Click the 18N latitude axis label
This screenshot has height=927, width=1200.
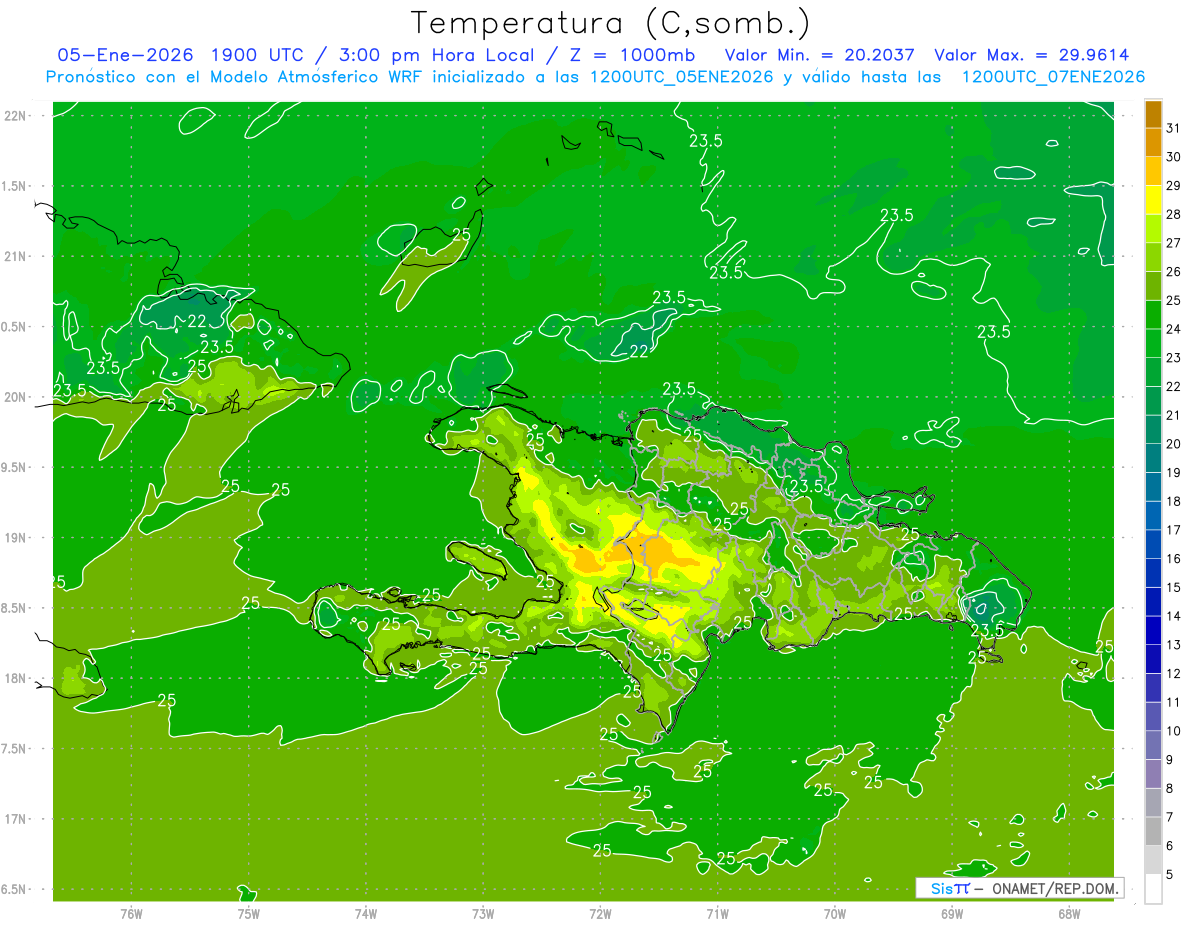(x=15, y=678)
